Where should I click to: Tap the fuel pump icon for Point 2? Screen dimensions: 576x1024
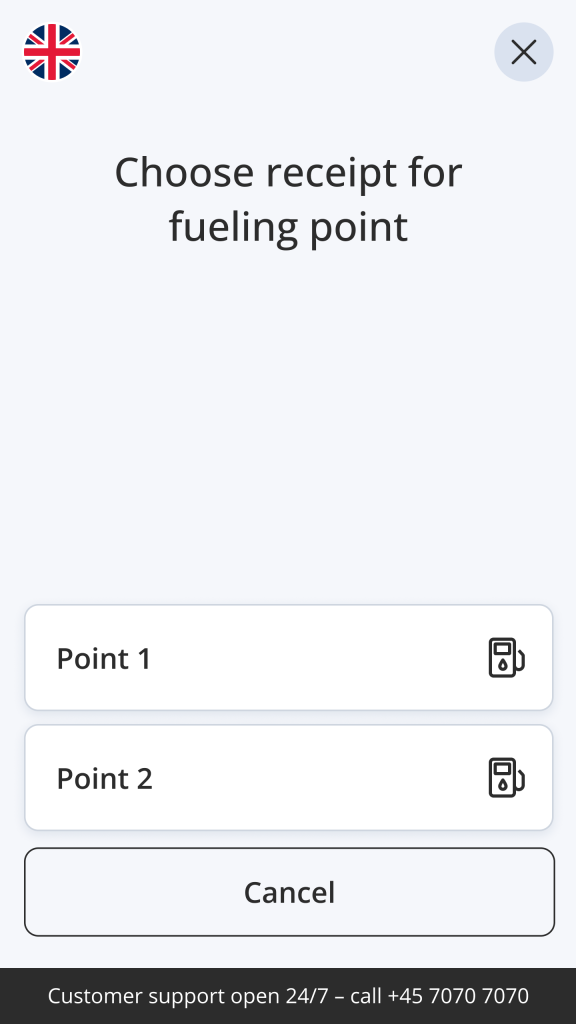[507, 778]
